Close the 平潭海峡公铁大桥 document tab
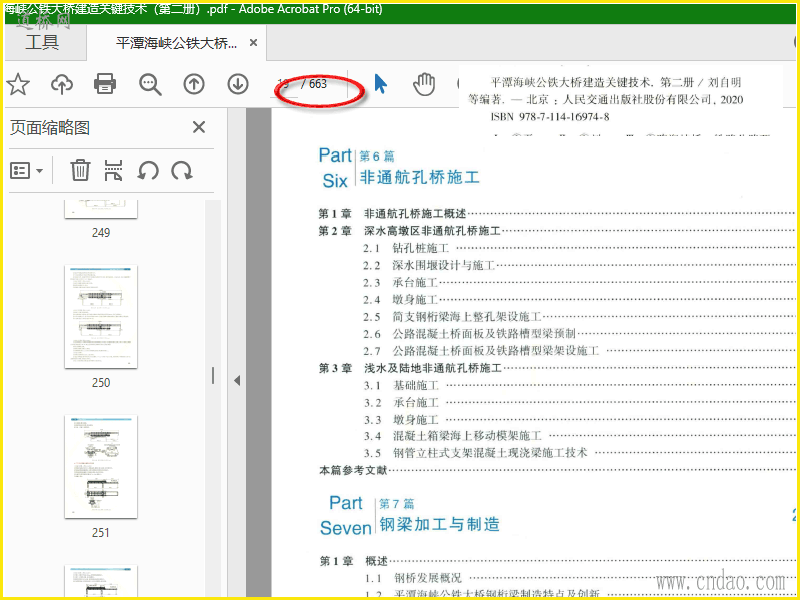 coord(253,43)
